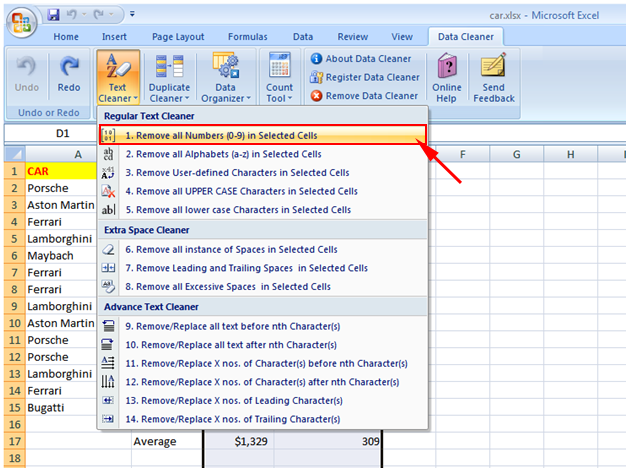
Task: Choose Remove all Excessive Spaces
Action: (263, 287)
